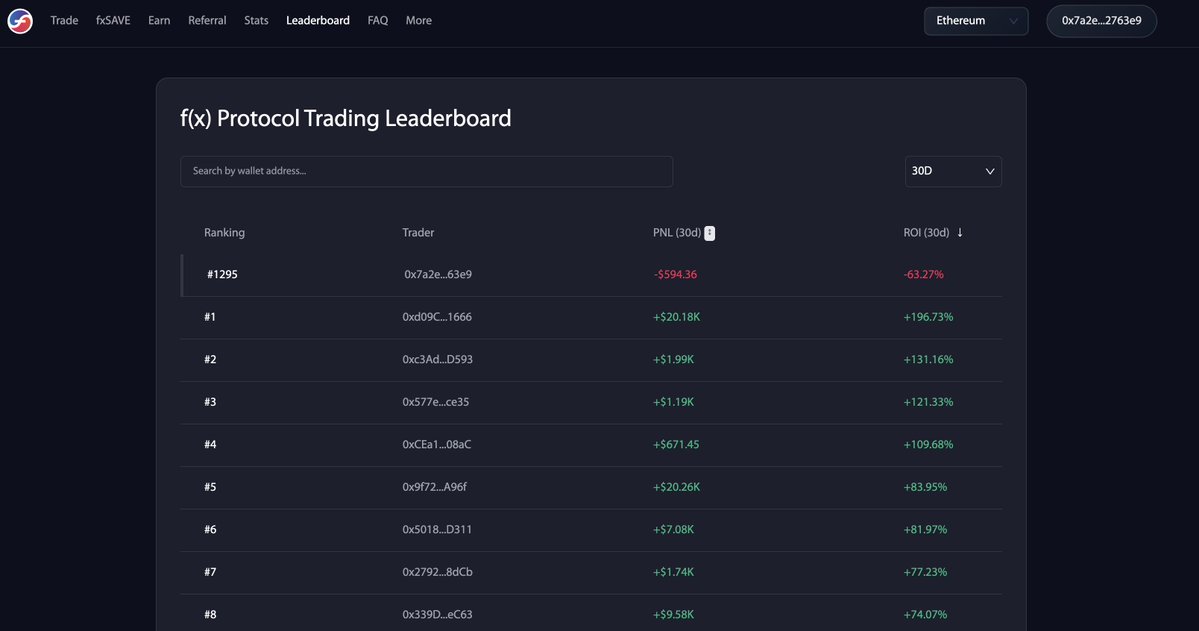Click the -$594.36 PNL value

pos(675,275)
